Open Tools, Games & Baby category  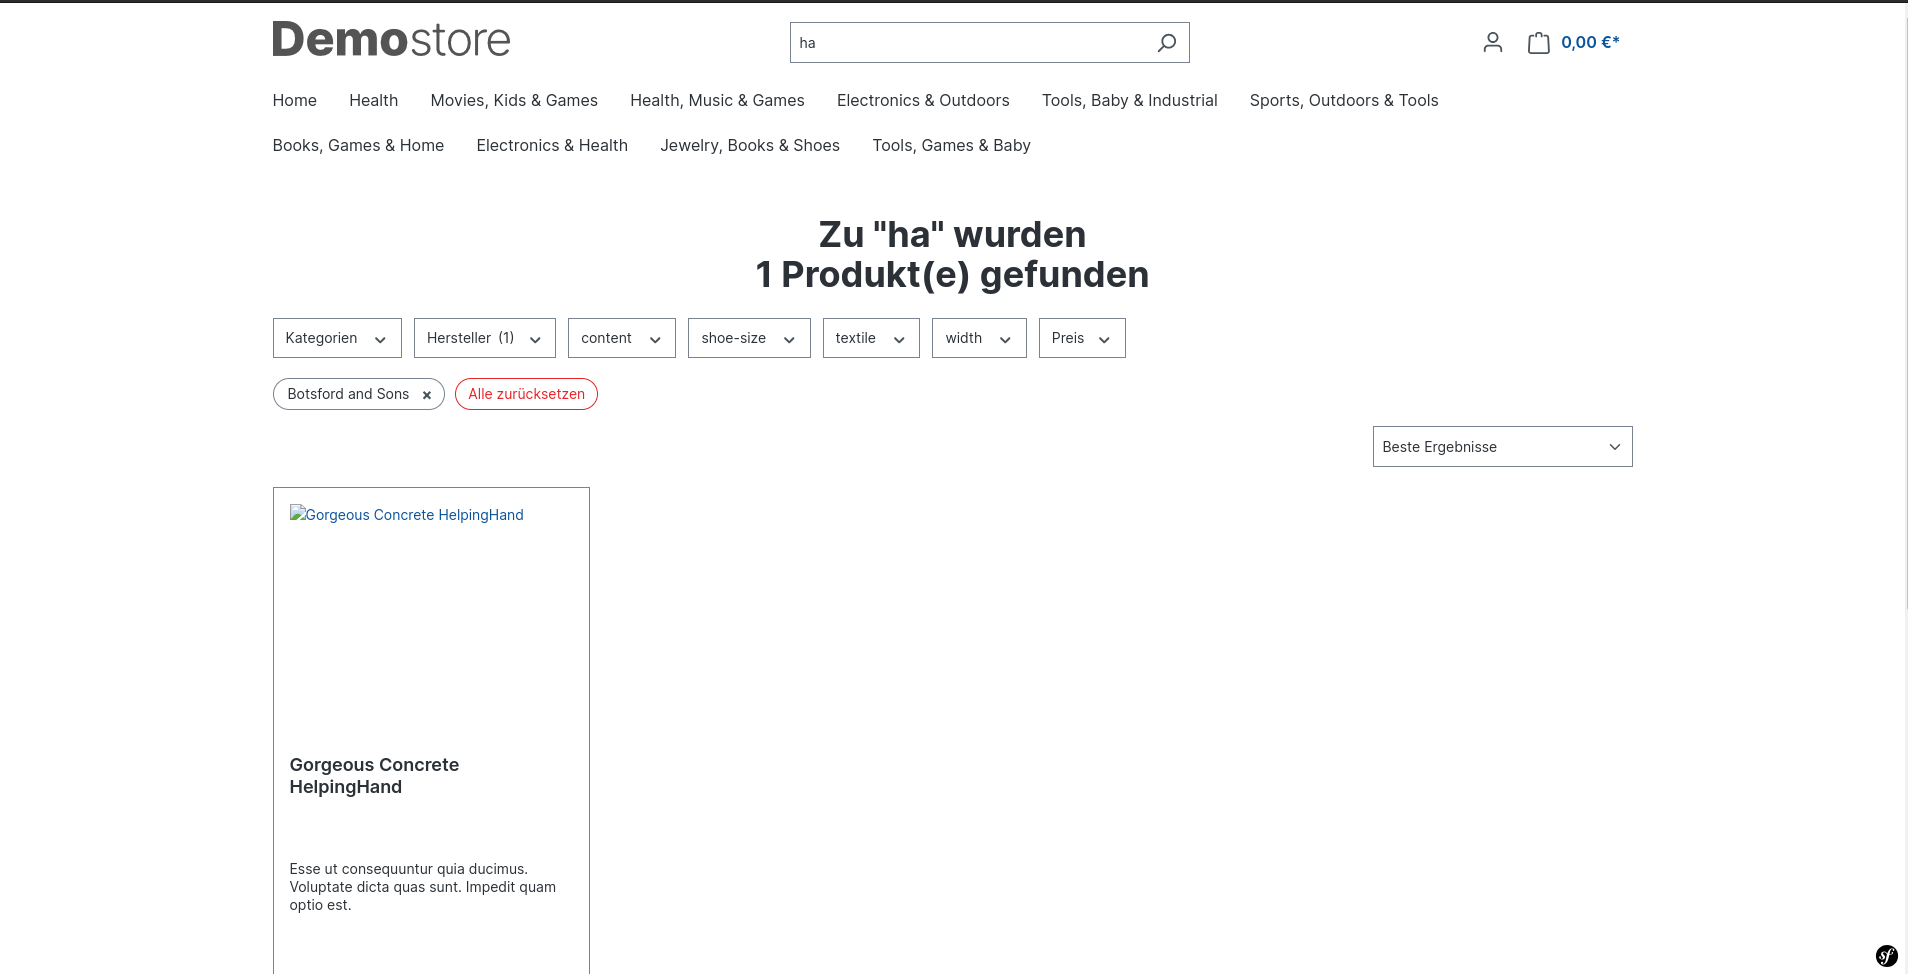951,145
